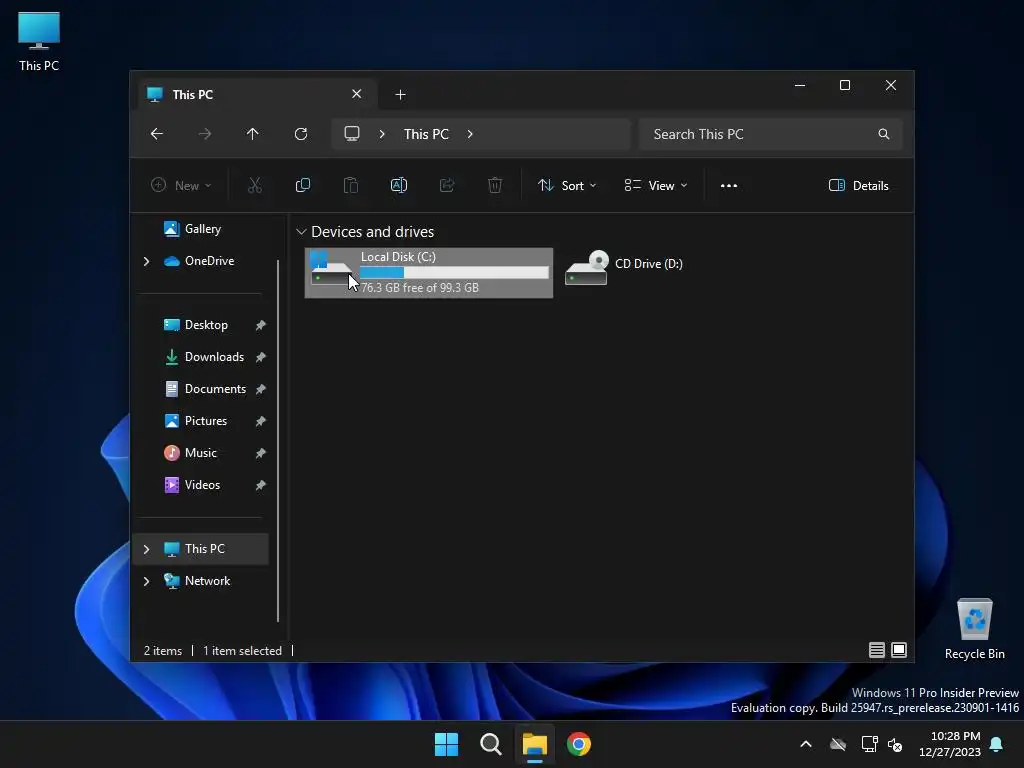Select the Local Disk (C:) drive
The height and width of the screenshot is (768, 1024).
tap(429, 273)
